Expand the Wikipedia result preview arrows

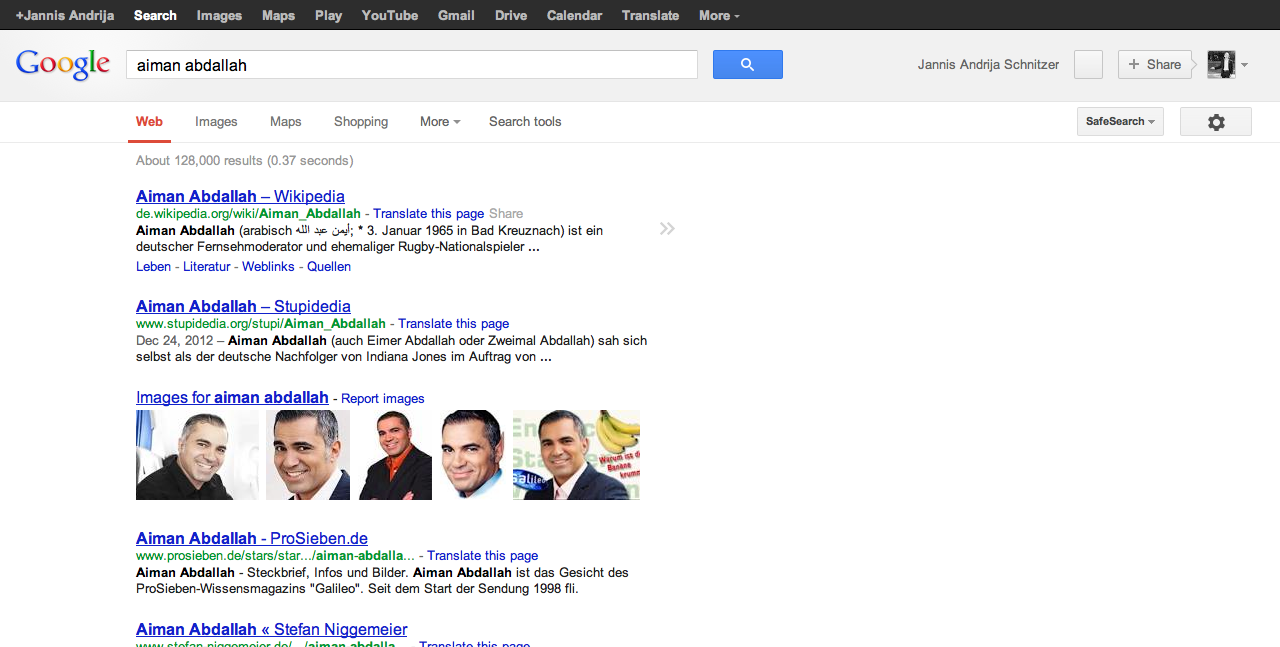click(667, 229)
